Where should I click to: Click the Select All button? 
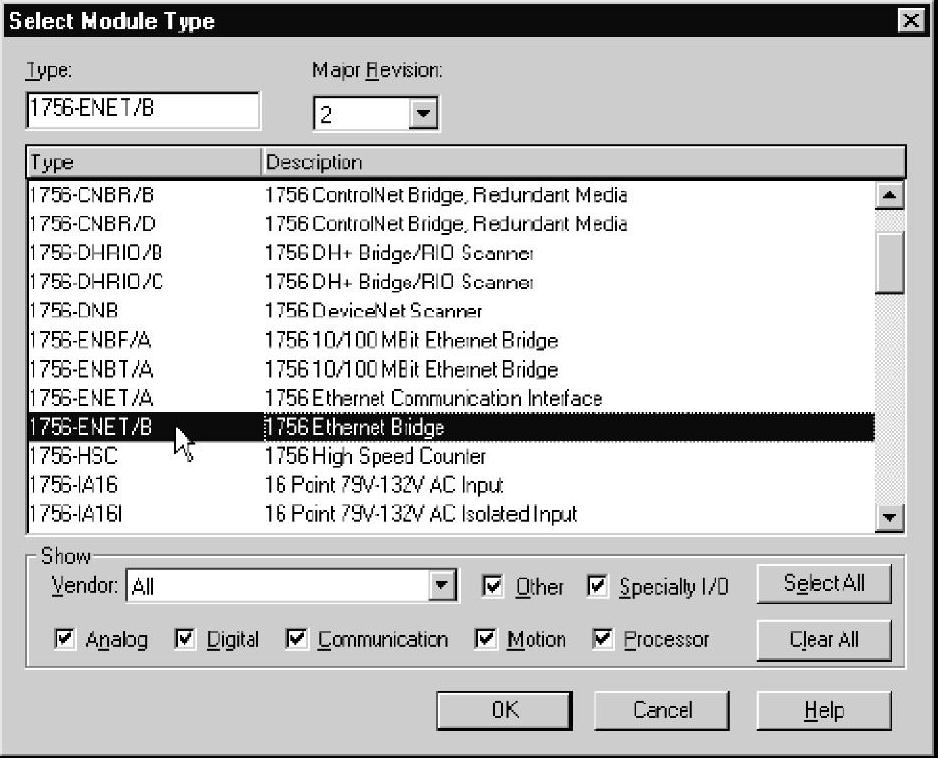pos(824,583)
